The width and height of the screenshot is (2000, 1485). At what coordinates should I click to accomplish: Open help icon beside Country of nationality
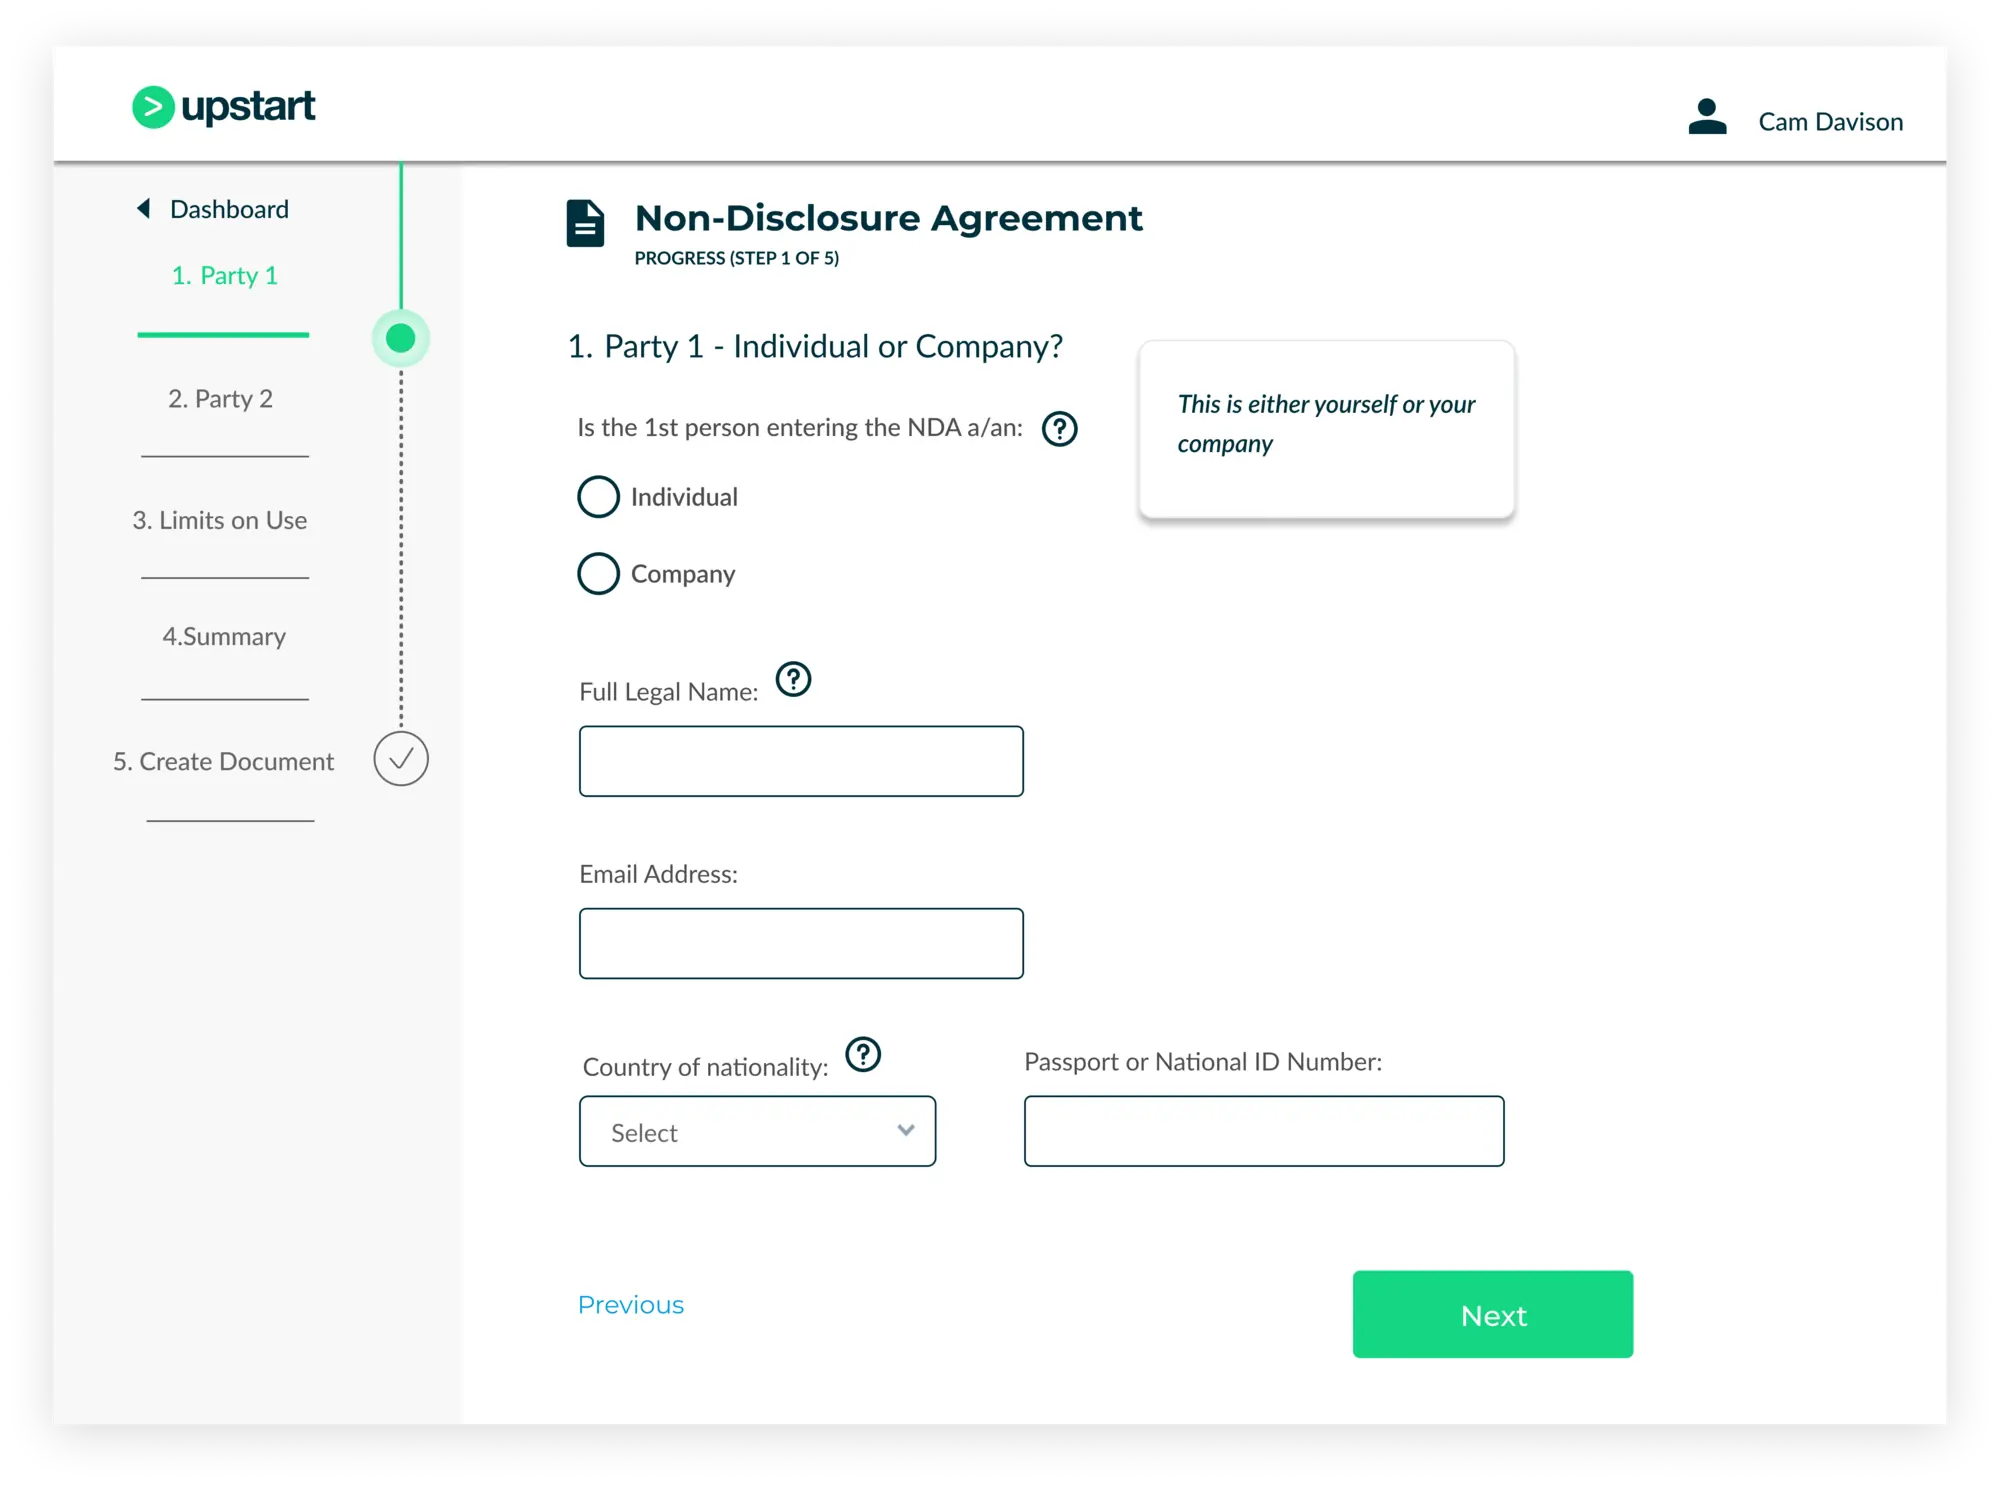tap(863, 1054)
